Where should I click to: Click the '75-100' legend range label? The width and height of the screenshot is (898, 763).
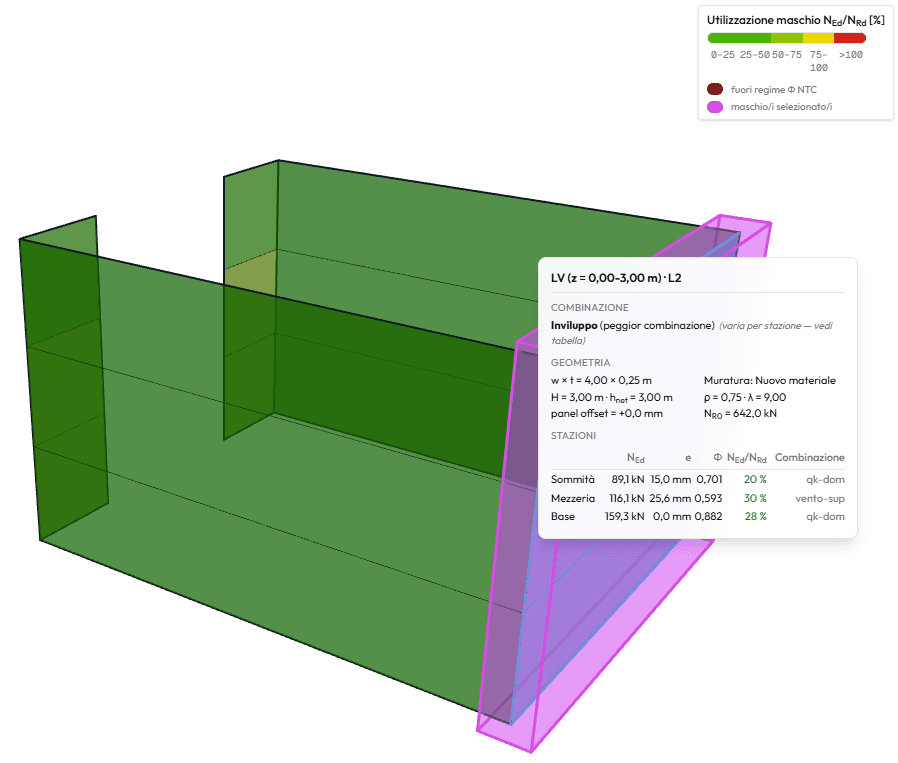(x=819, y=61)
